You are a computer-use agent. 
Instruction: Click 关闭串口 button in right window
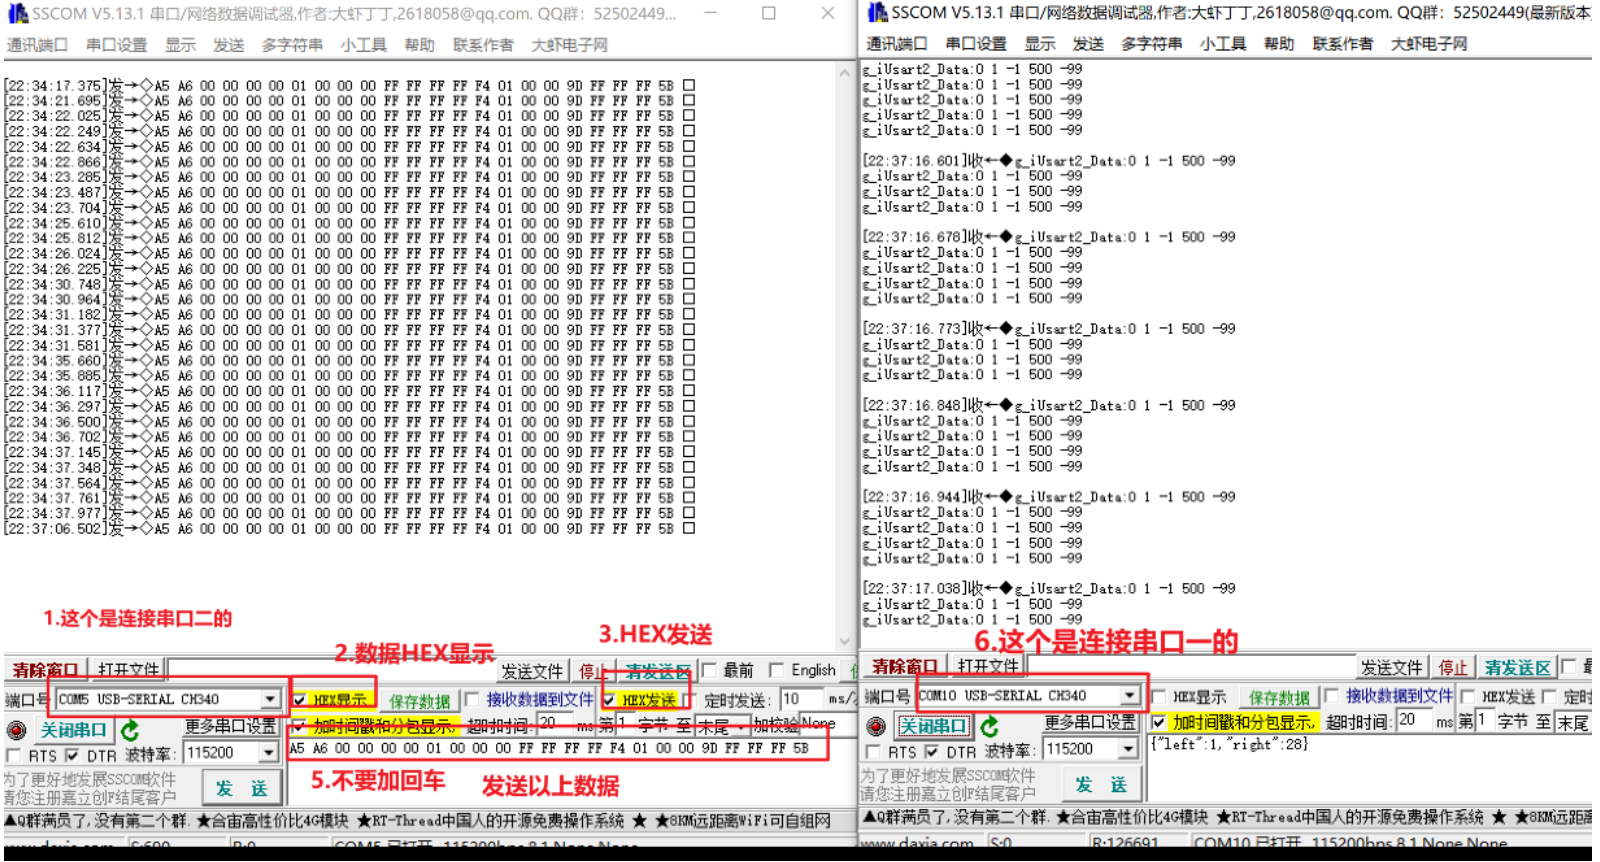click(933, 726)
